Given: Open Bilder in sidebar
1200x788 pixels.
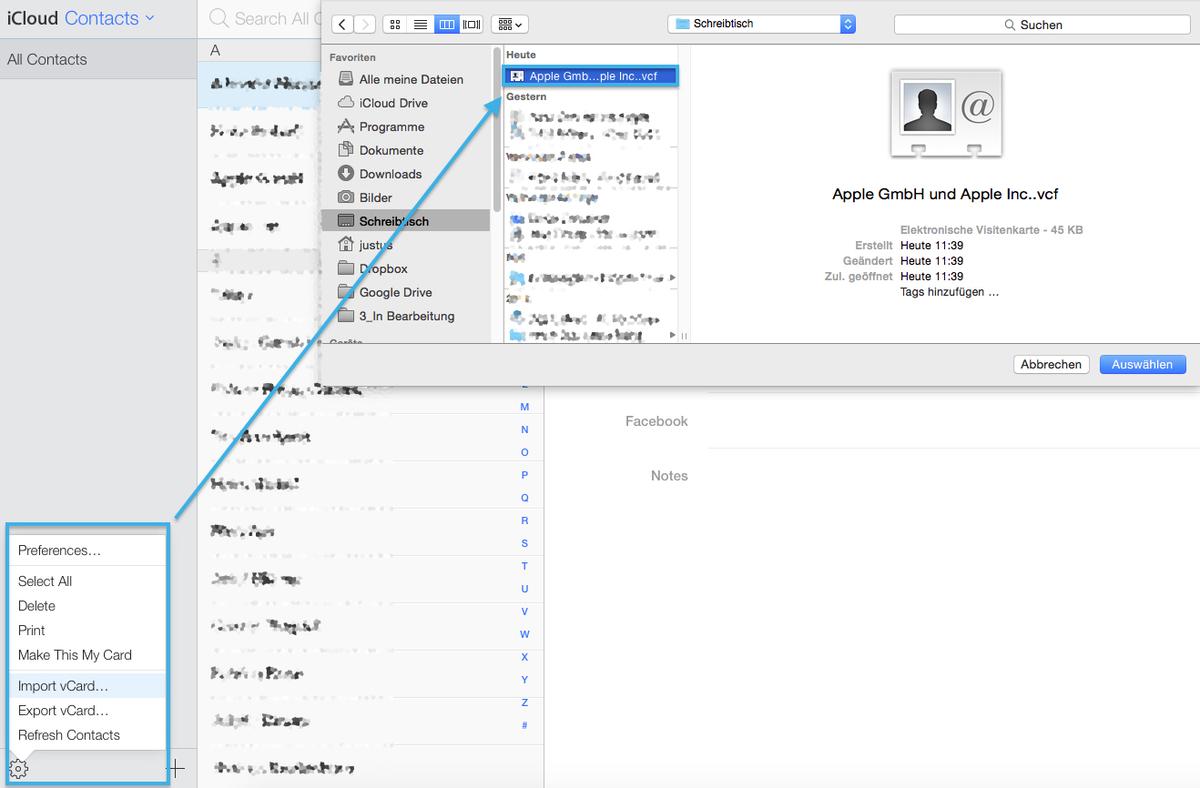Looking at the screenshot, I should click(376, 198).
